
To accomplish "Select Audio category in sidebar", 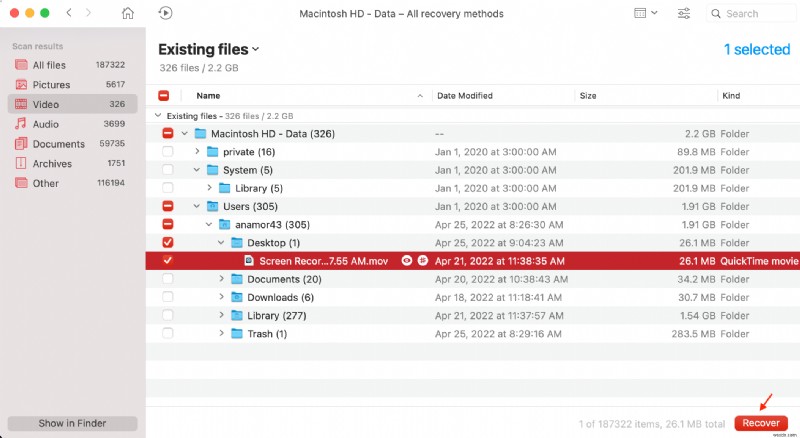I will pos(72,124).
